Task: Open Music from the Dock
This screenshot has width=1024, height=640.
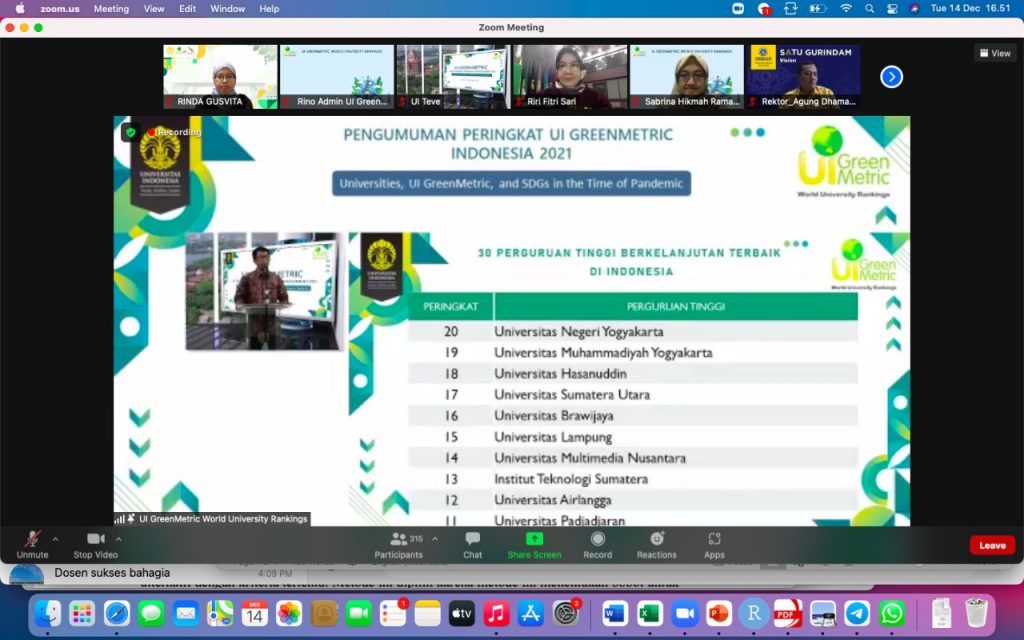Action: (496, 614)
